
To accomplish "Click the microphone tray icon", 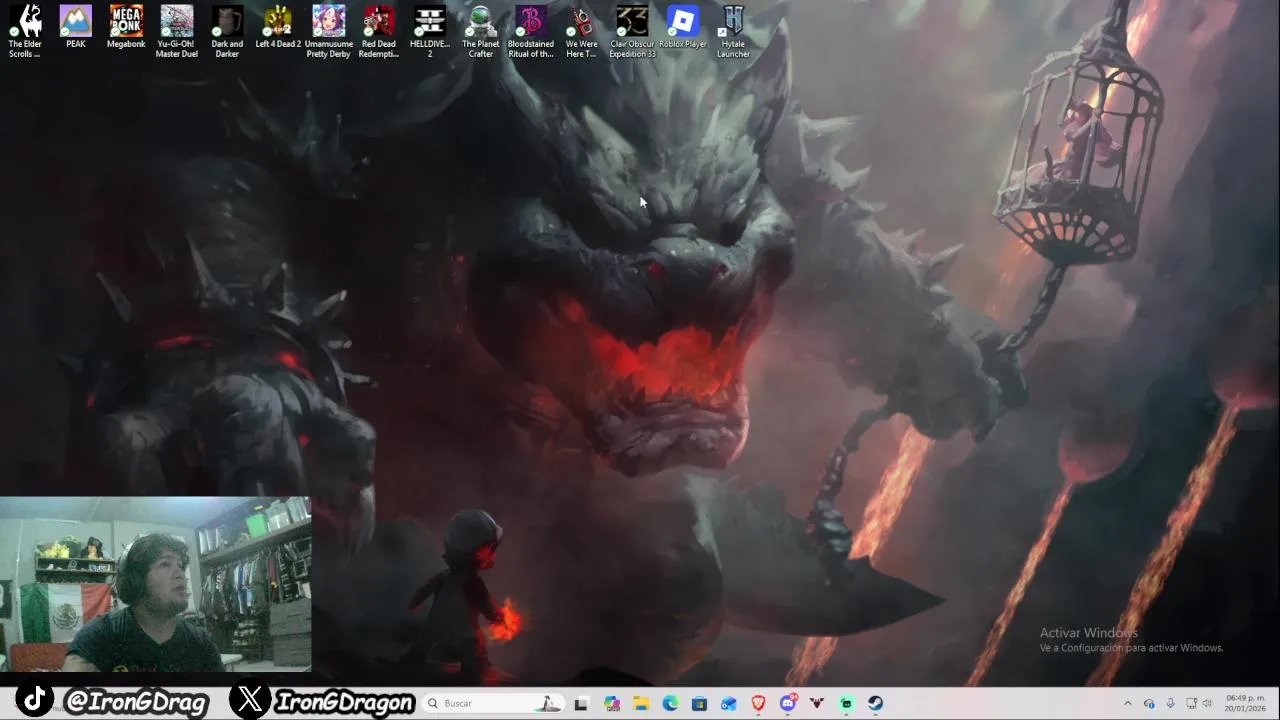I will pyautogui.click(x=1170, y=703).
